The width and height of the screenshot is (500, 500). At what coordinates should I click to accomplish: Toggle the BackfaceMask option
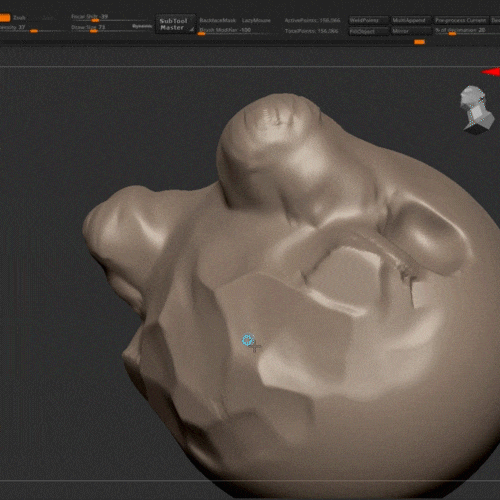point(218,20)
